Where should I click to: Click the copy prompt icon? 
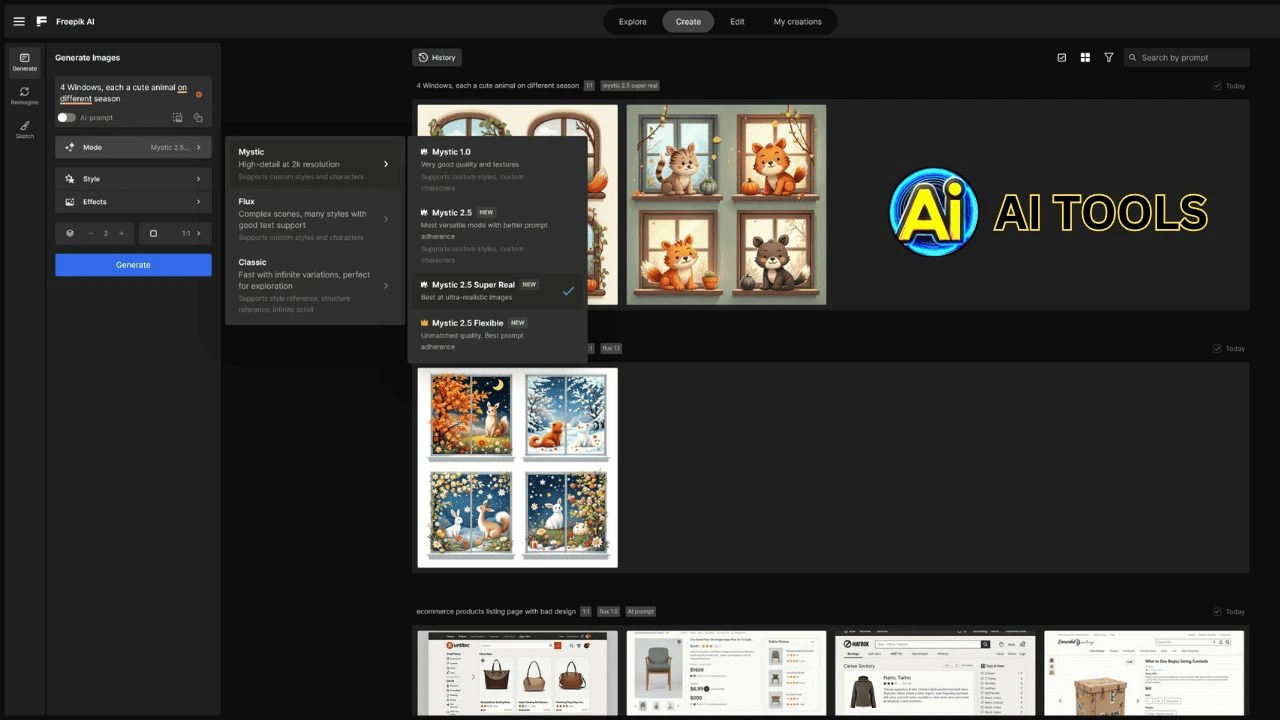pyautogui.click(x=198, y=118)
